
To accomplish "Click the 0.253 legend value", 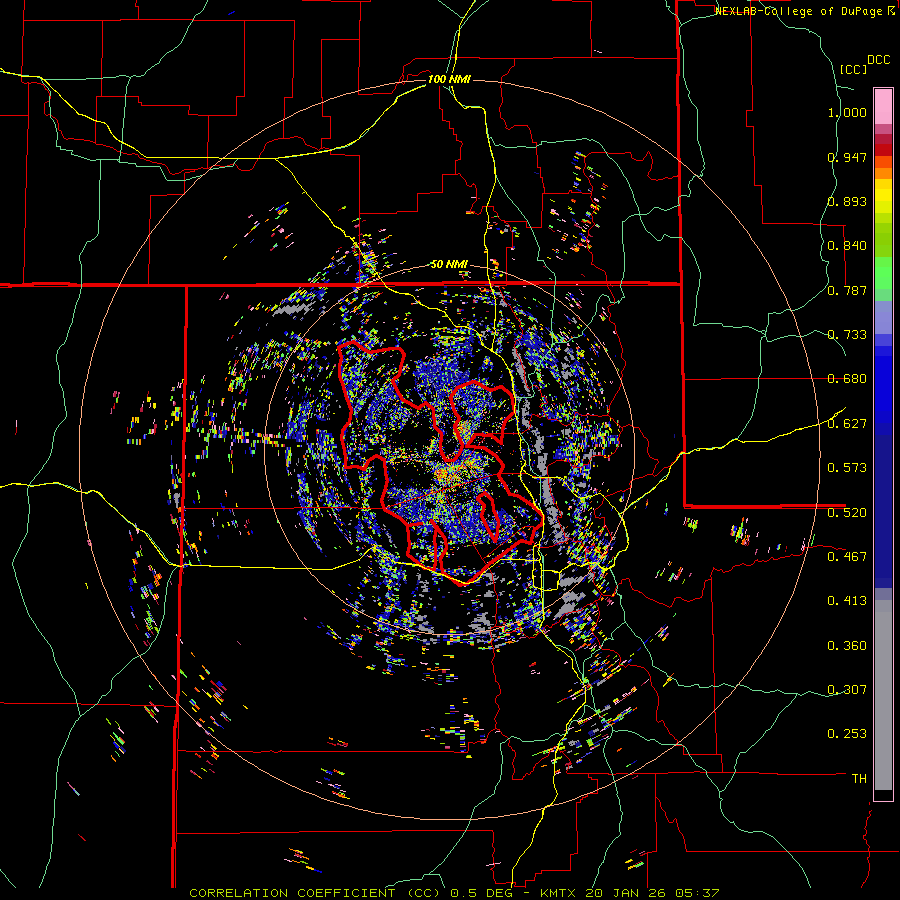I will [847, 734].
